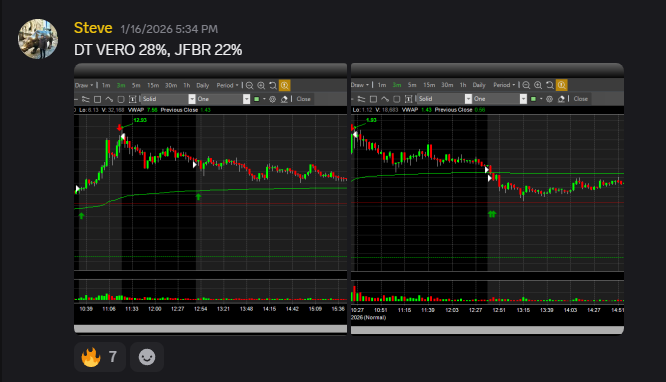Select 1h timeframe in left chart

(x=186, y=85)
